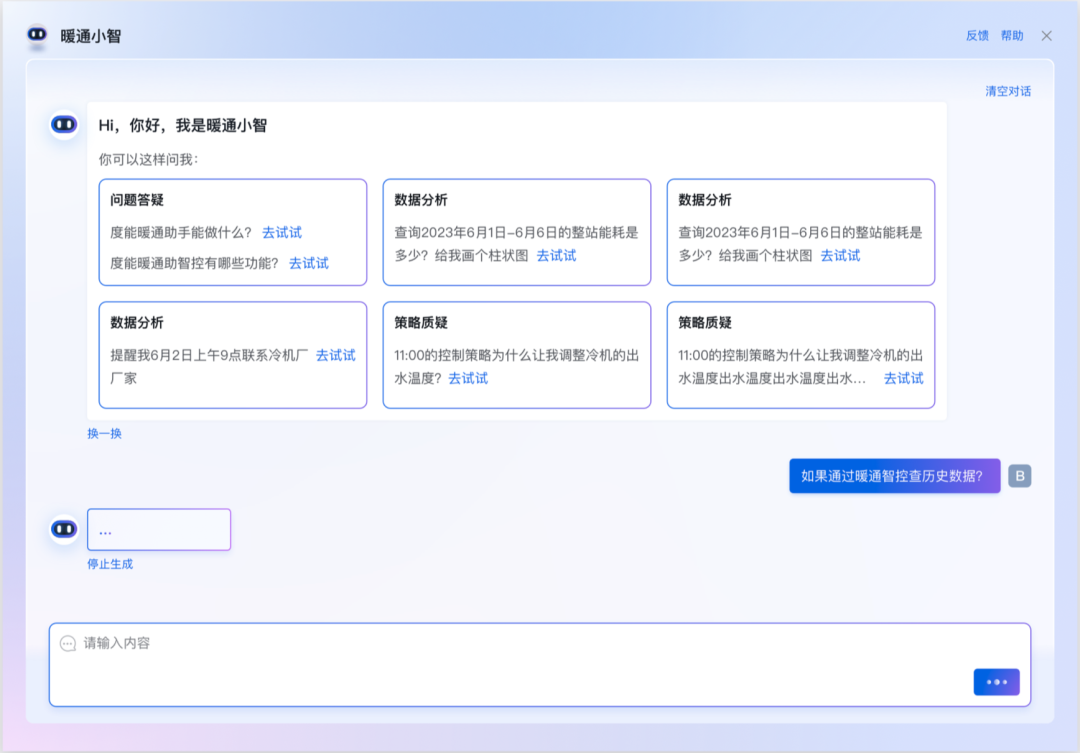Select the 问题答疑 card title
The height and width of the screenshot is (753, 1080).
(137, 200)
